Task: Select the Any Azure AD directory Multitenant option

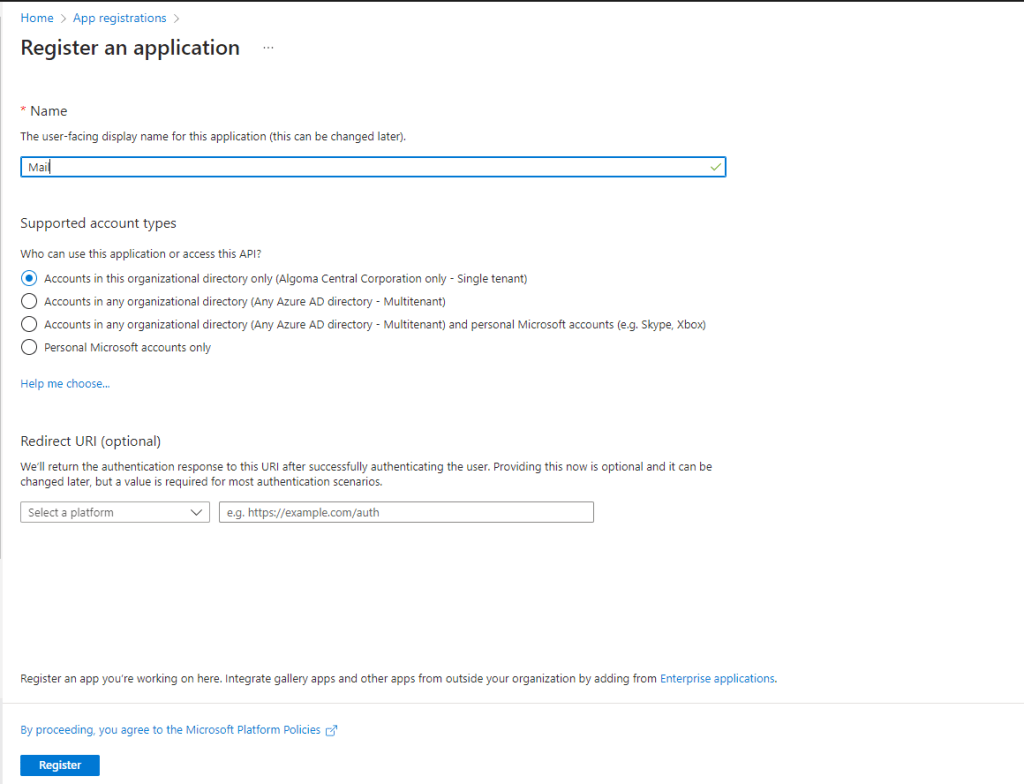Action: [x=29, y=301]
